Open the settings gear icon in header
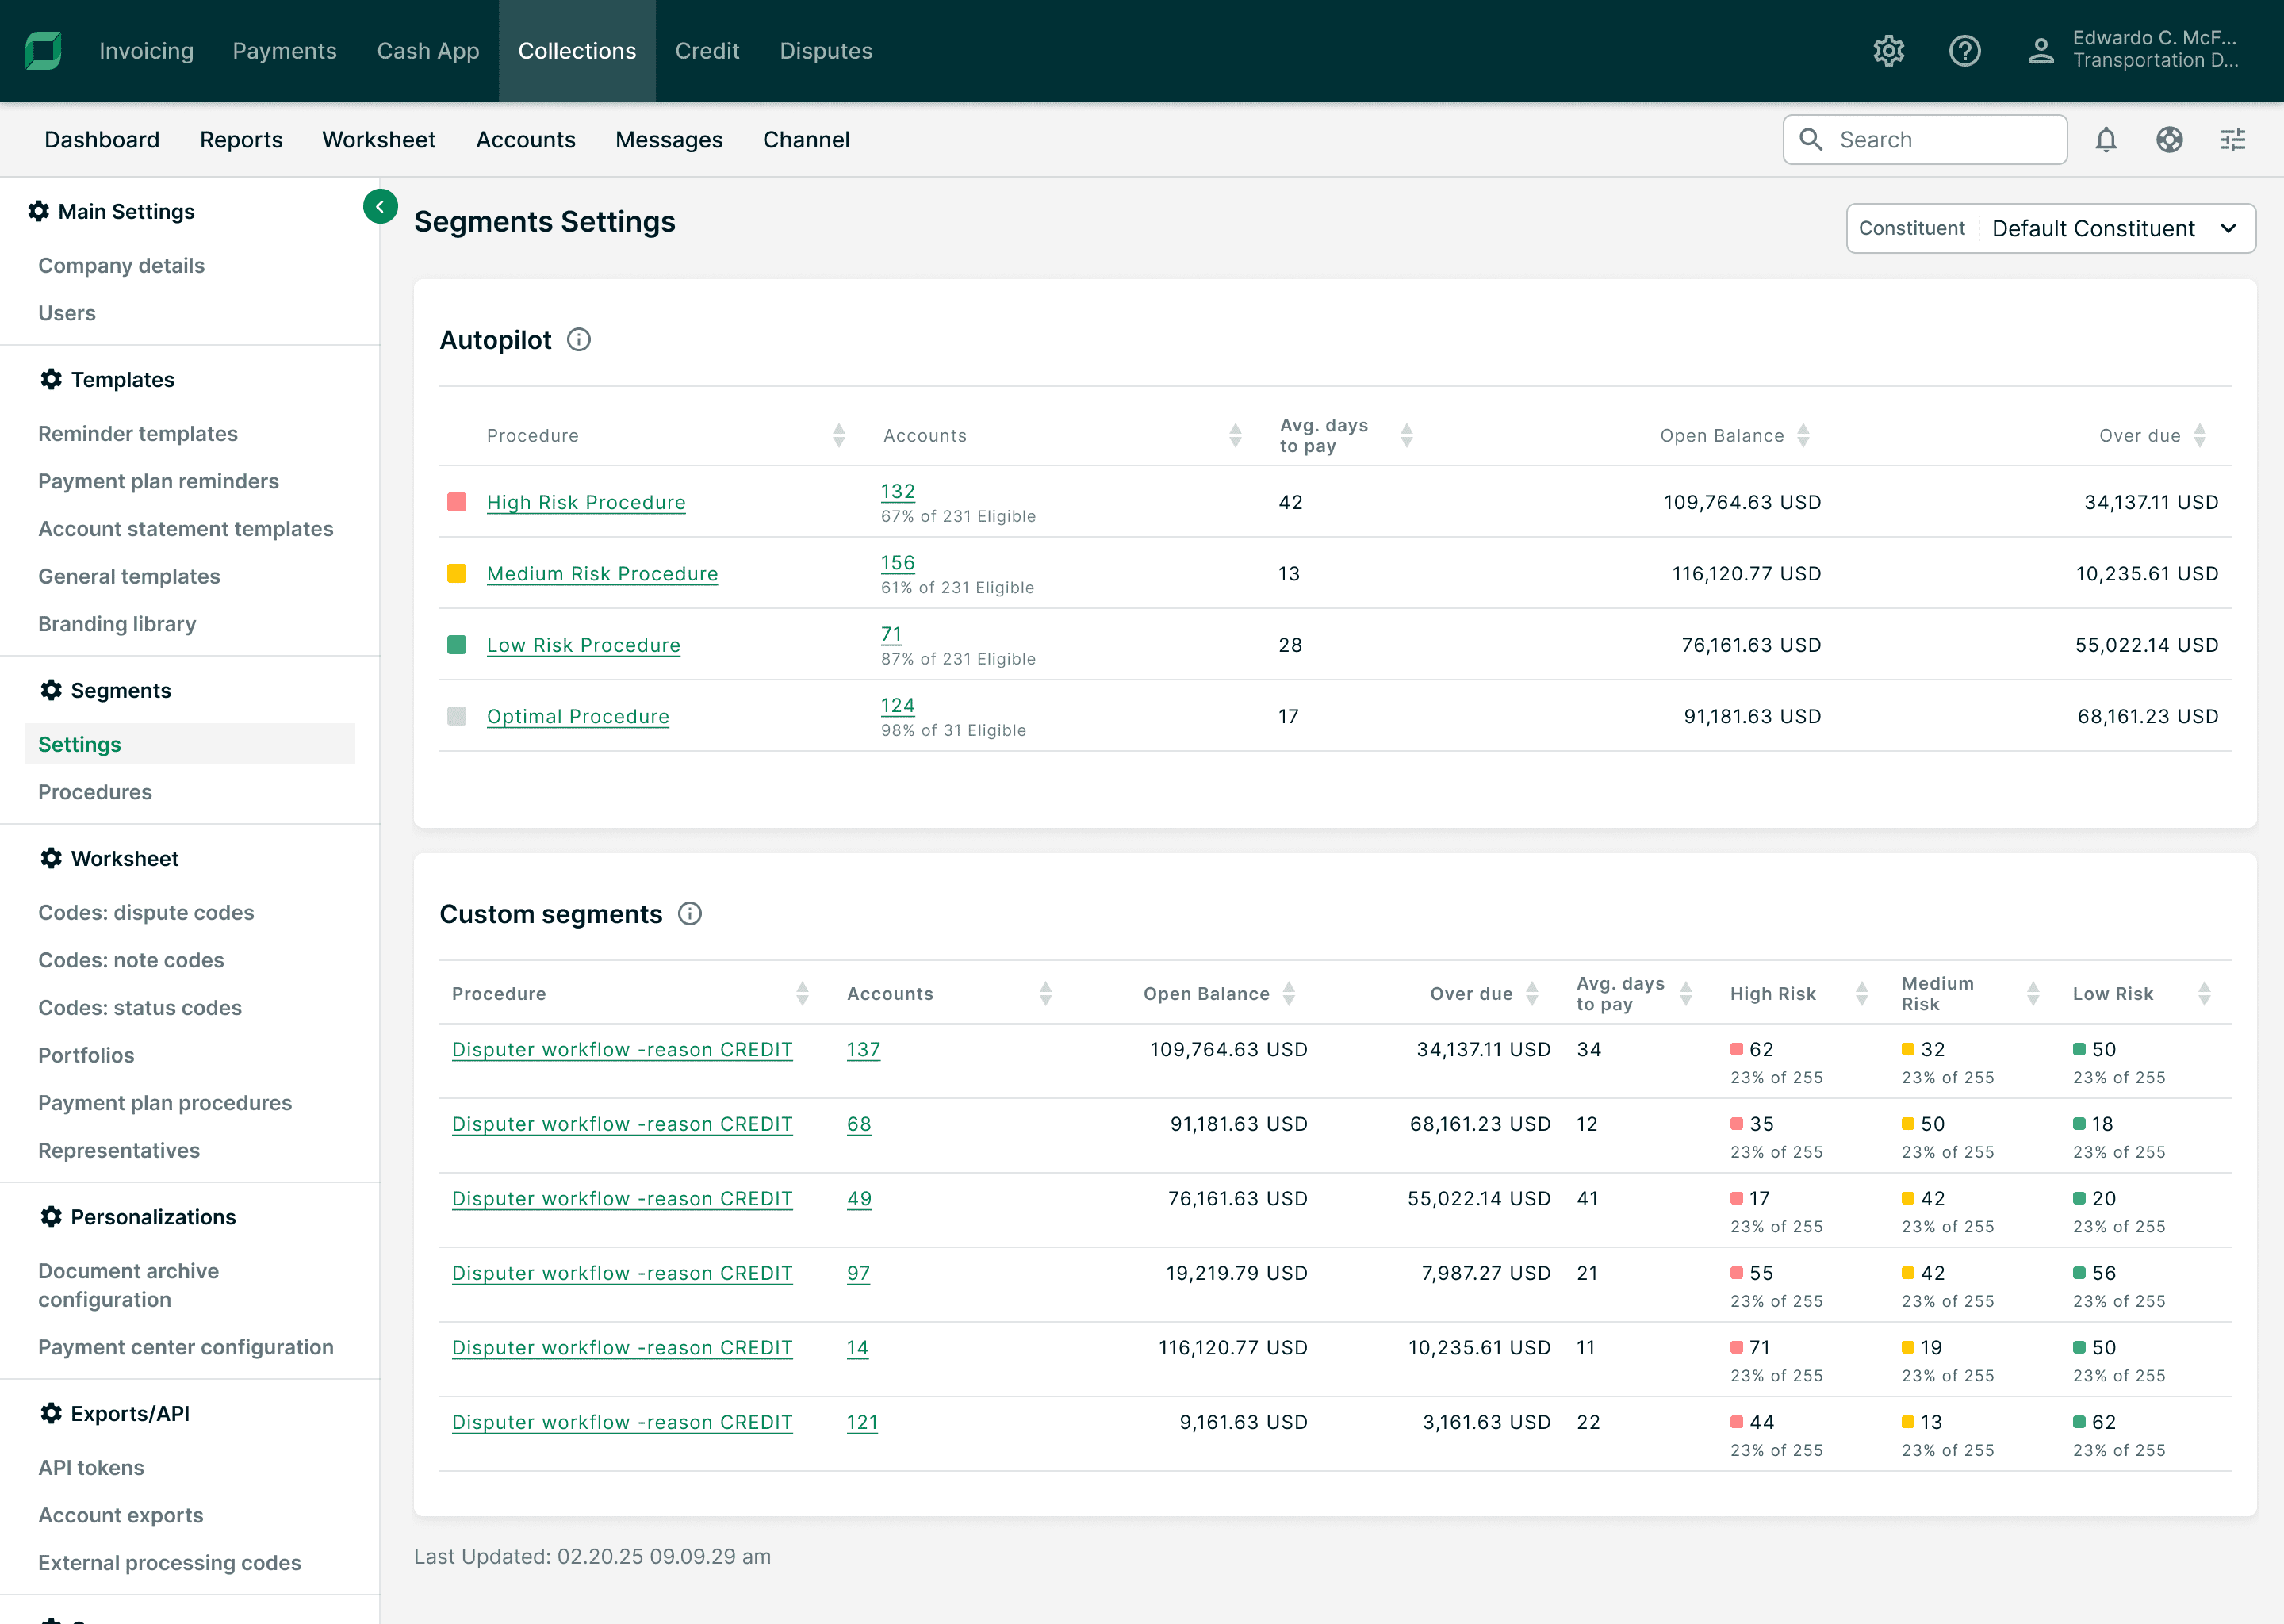Viewport: 2284px width, 1624px height. [x=1888, y=51]
